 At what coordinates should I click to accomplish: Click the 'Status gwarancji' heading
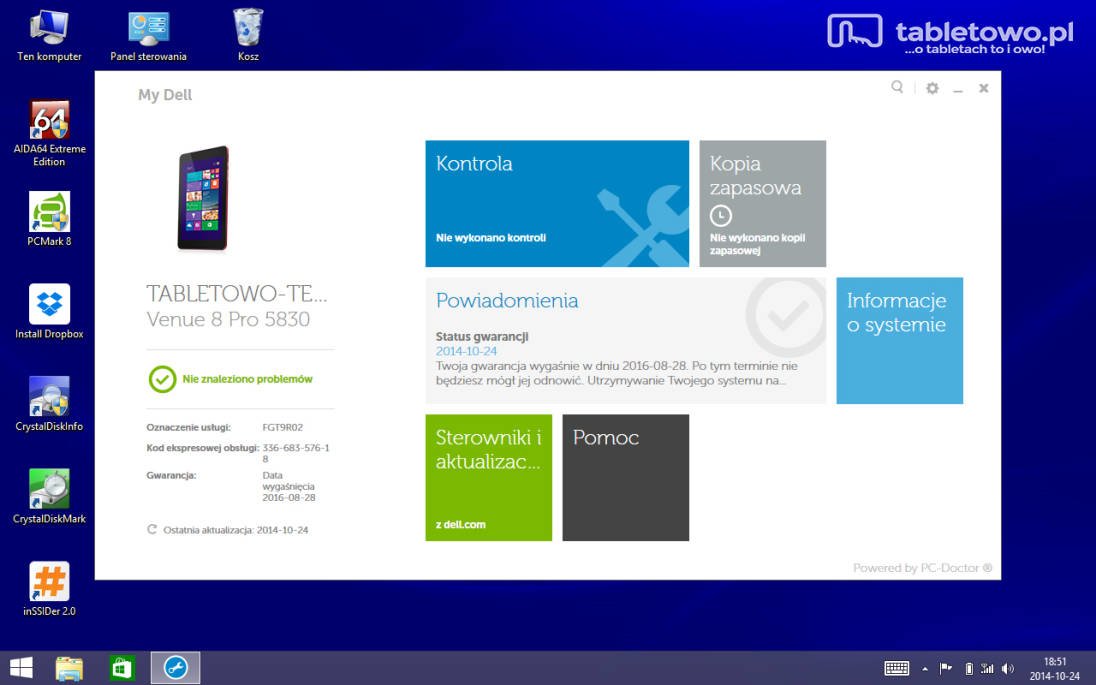point(482,336)
